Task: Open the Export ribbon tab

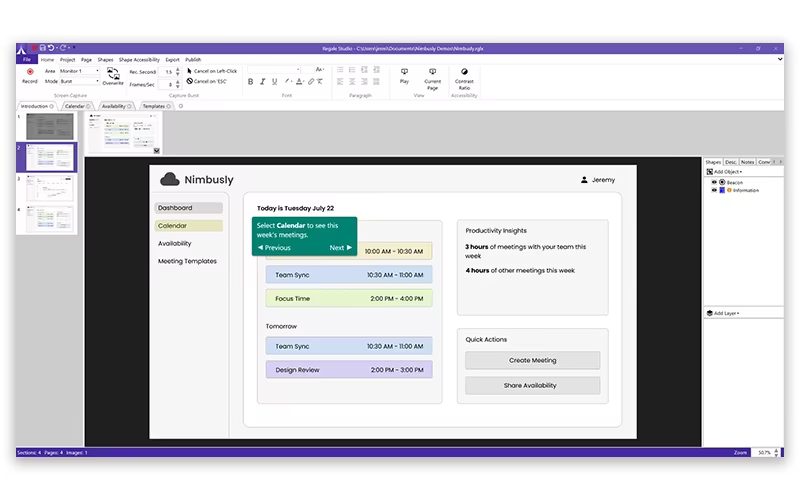Action: pyautogui.click(x=172, y=60)
